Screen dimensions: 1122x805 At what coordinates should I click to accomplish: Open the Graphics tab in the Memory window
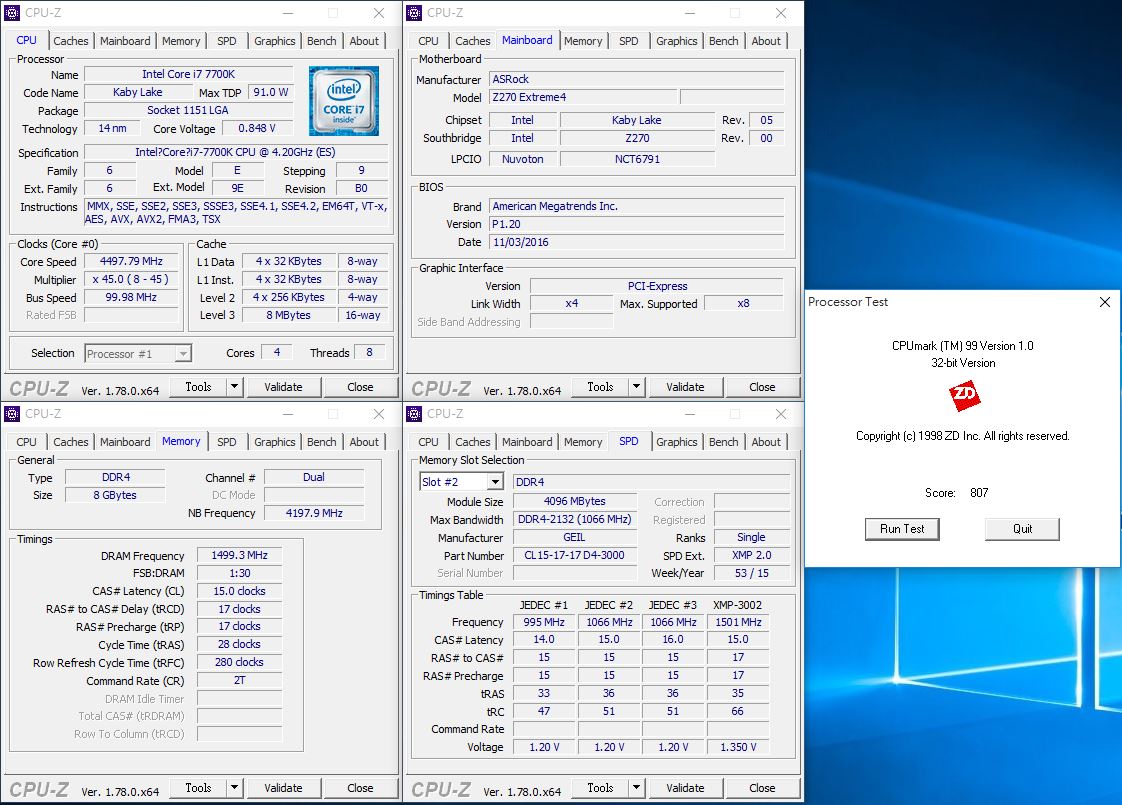click(274, 441)
